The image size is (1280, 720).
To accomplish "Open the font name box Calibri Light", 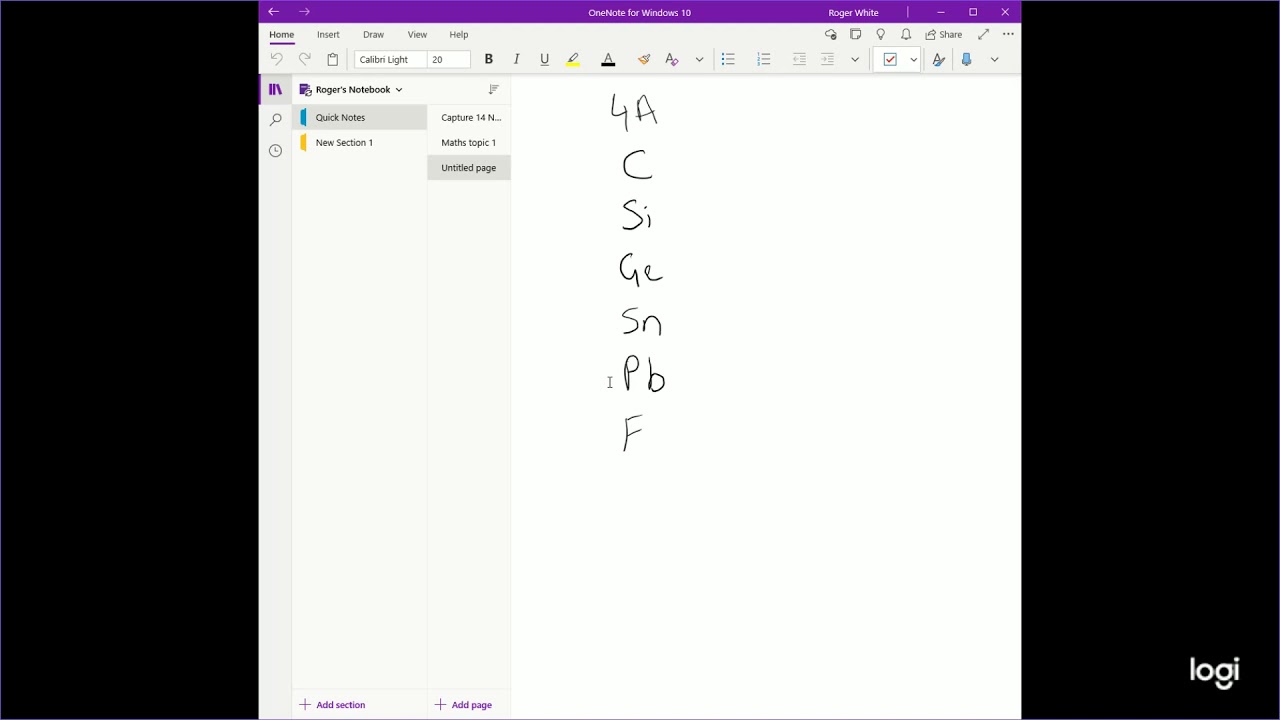I will click(x=391, y=60).
